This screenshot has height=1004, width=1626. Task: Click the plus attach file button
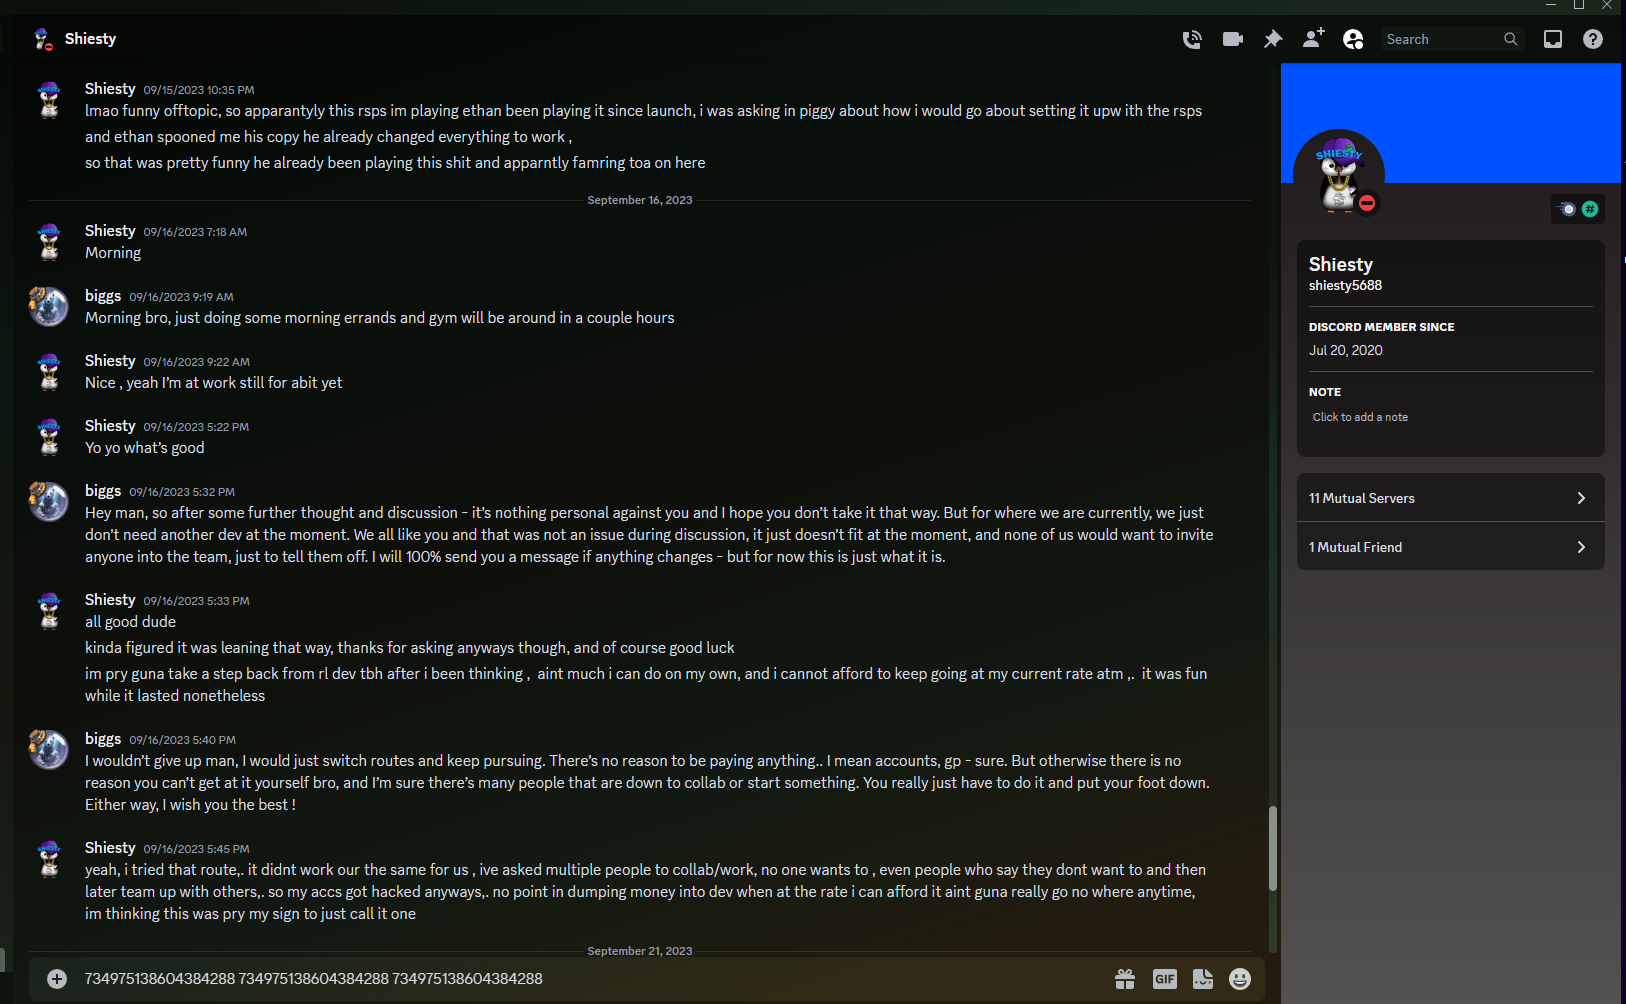click(57, 979)
